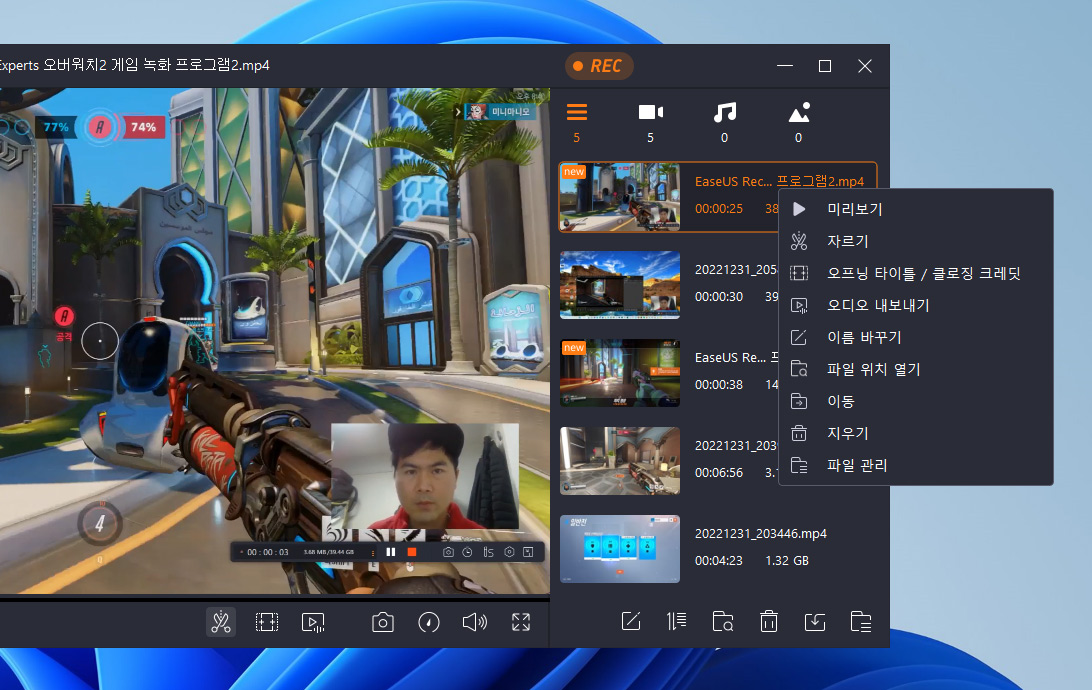1092x690 pixels.
Task: Click the orange REC button
Action: (599, 66)
